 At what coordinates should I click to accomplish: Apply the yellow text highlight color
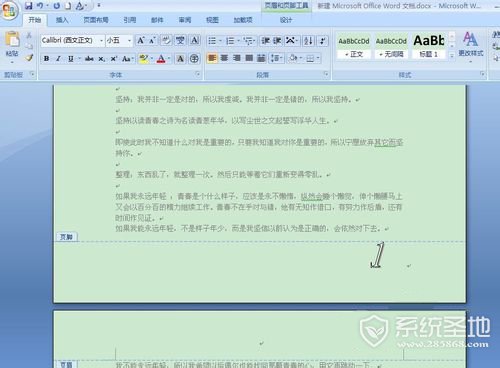tap(144, 59)
